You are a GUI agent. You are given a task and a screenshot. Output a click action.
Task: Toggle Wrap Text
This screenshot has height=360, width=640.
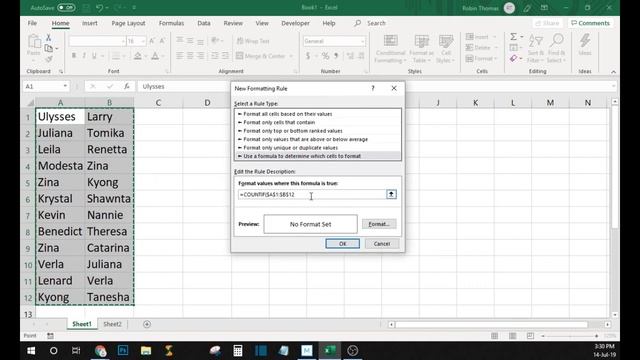coord(253,41)
